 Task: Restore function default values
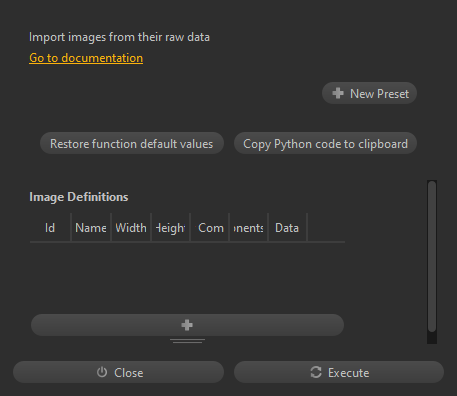pos(132,144)
